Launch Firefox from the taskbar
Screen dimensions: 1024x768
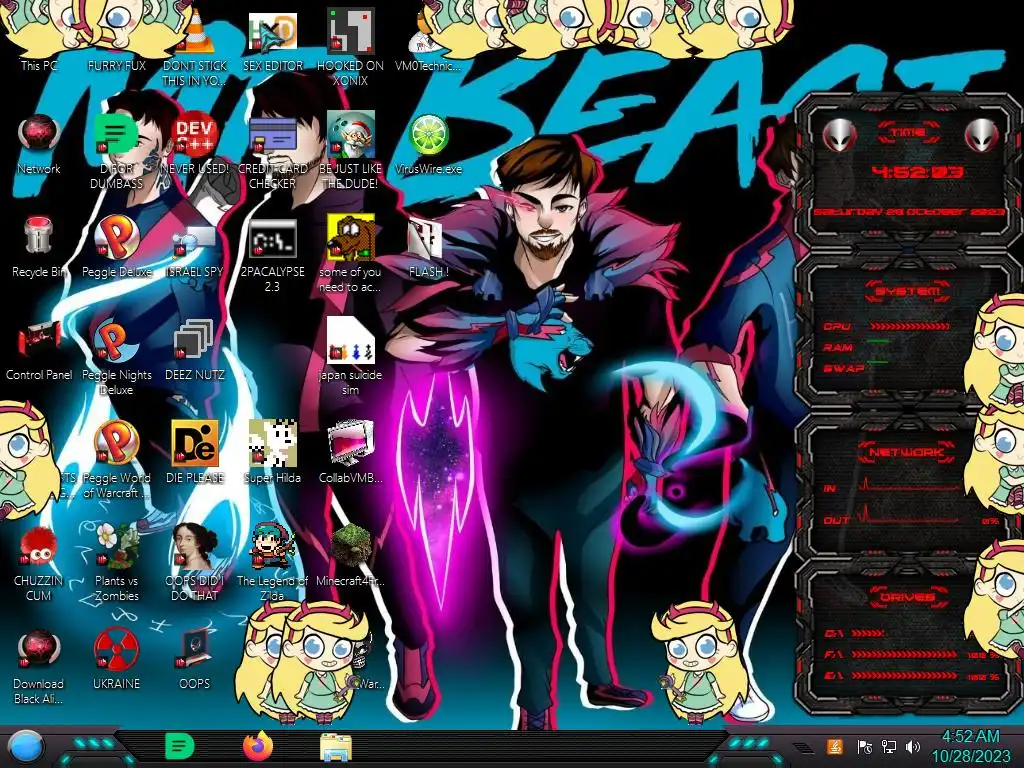[x=258, y=746]
